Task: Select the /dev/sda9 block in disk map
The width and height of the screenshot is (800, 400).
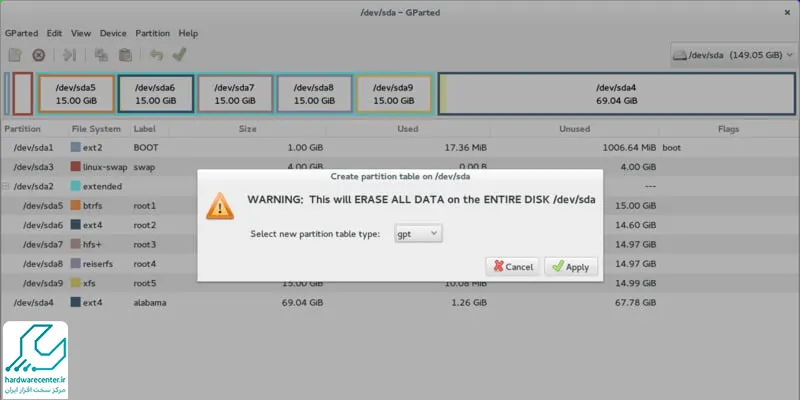Action: point(393,94)
